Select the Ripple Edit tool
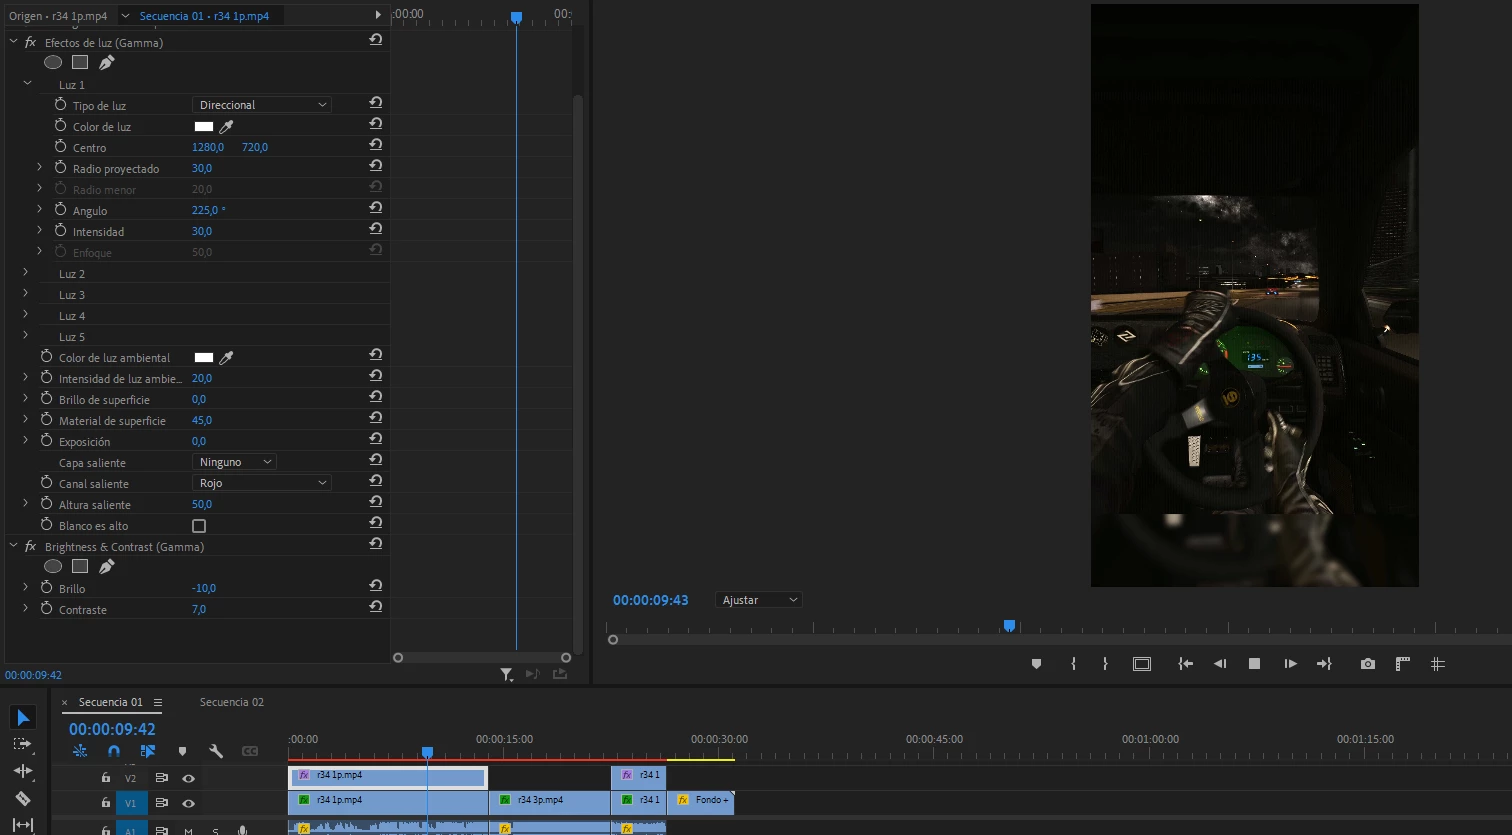The width and height of the screenshot is (1512, 835). click(x=23, y=771)
